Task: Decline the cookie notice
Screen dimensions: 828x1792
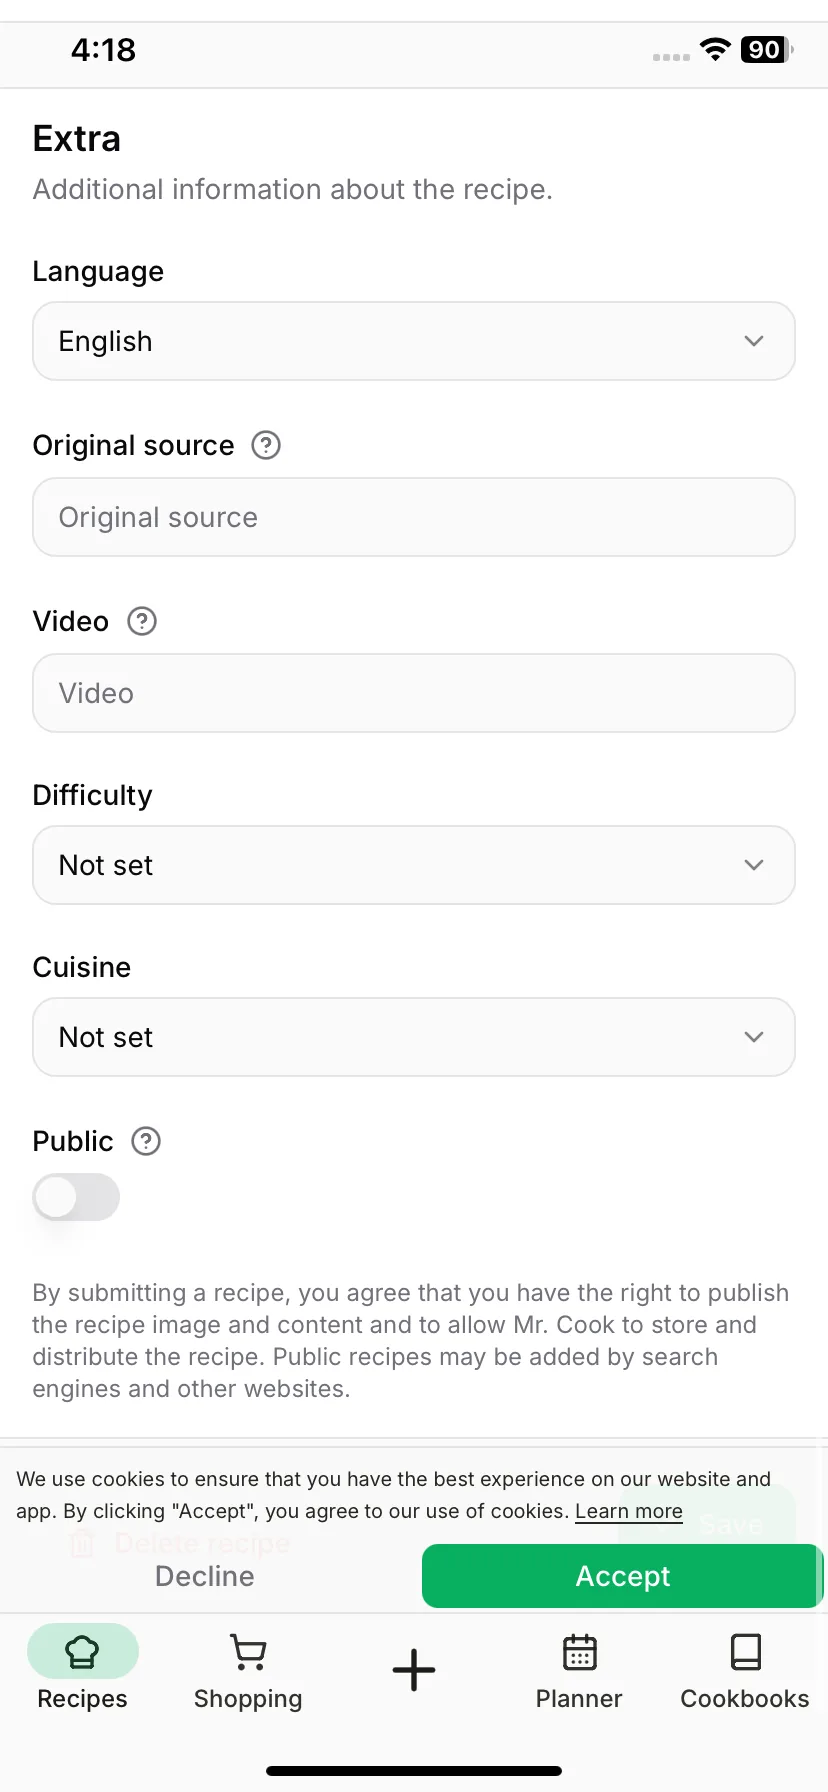Action: (205, 1576)
